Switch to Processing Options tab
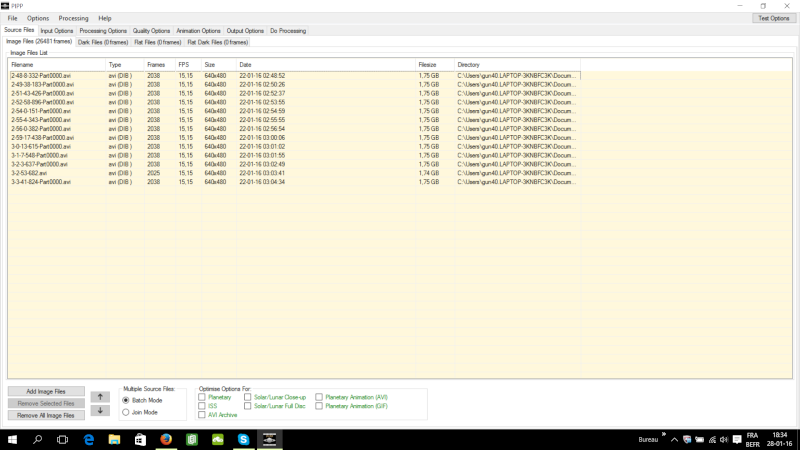Viewport: 800px width, 450px height. pyautogui.click(x=103, y=31)
